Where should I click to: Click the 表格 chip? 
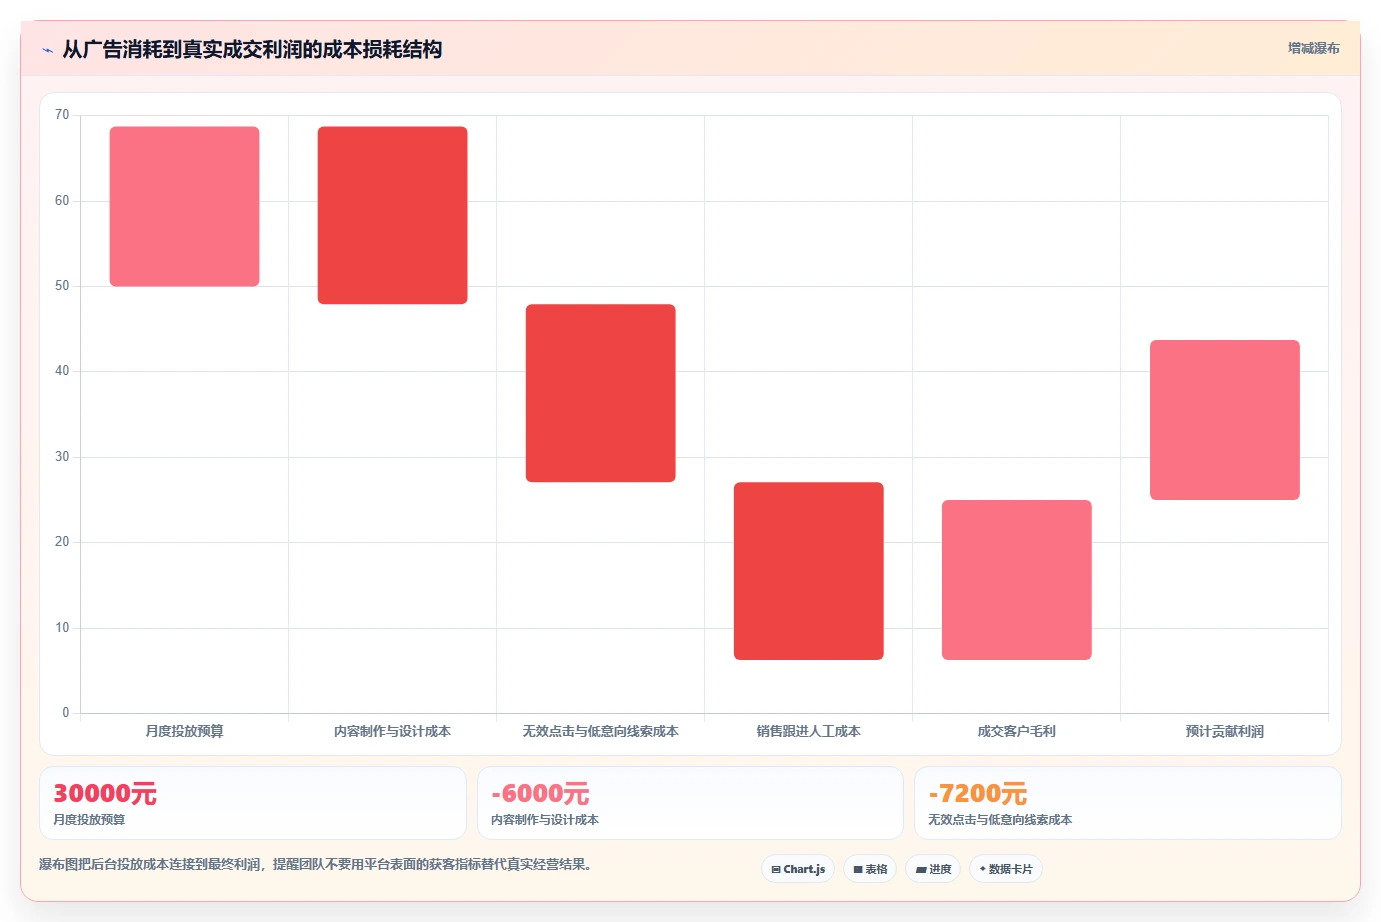(870, 869)
